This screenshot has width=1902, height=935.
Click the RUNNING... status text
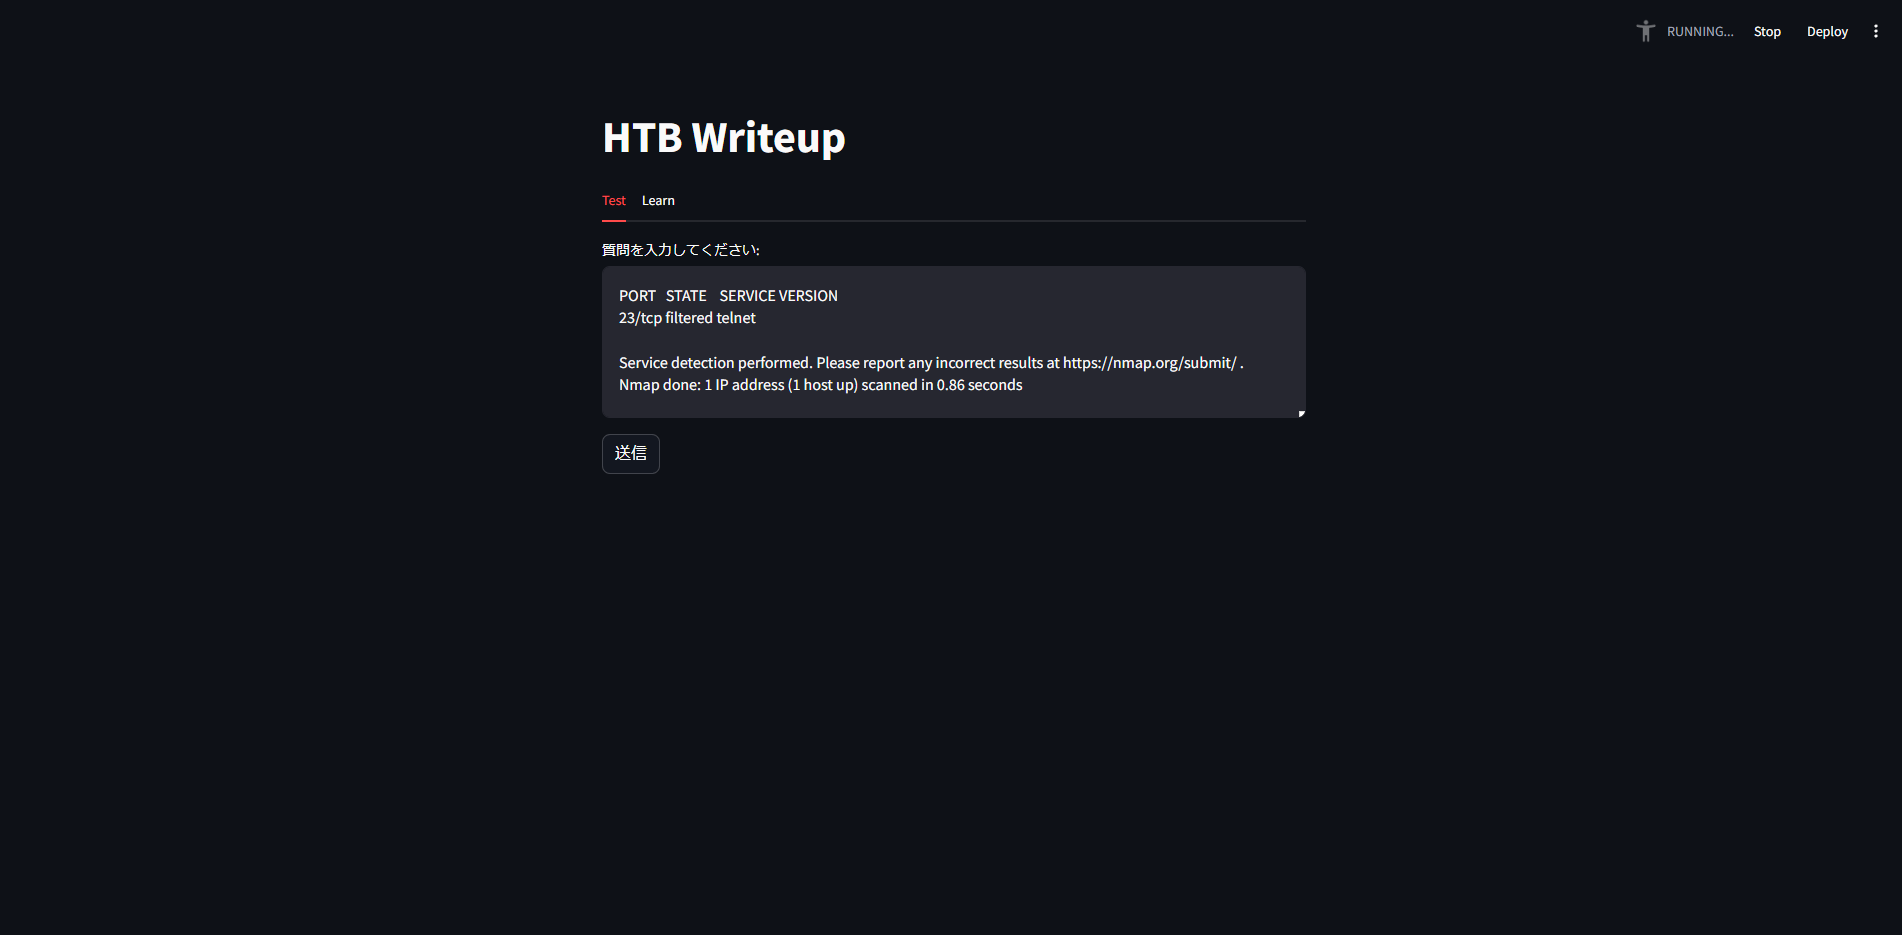[x=1700, y=32]
